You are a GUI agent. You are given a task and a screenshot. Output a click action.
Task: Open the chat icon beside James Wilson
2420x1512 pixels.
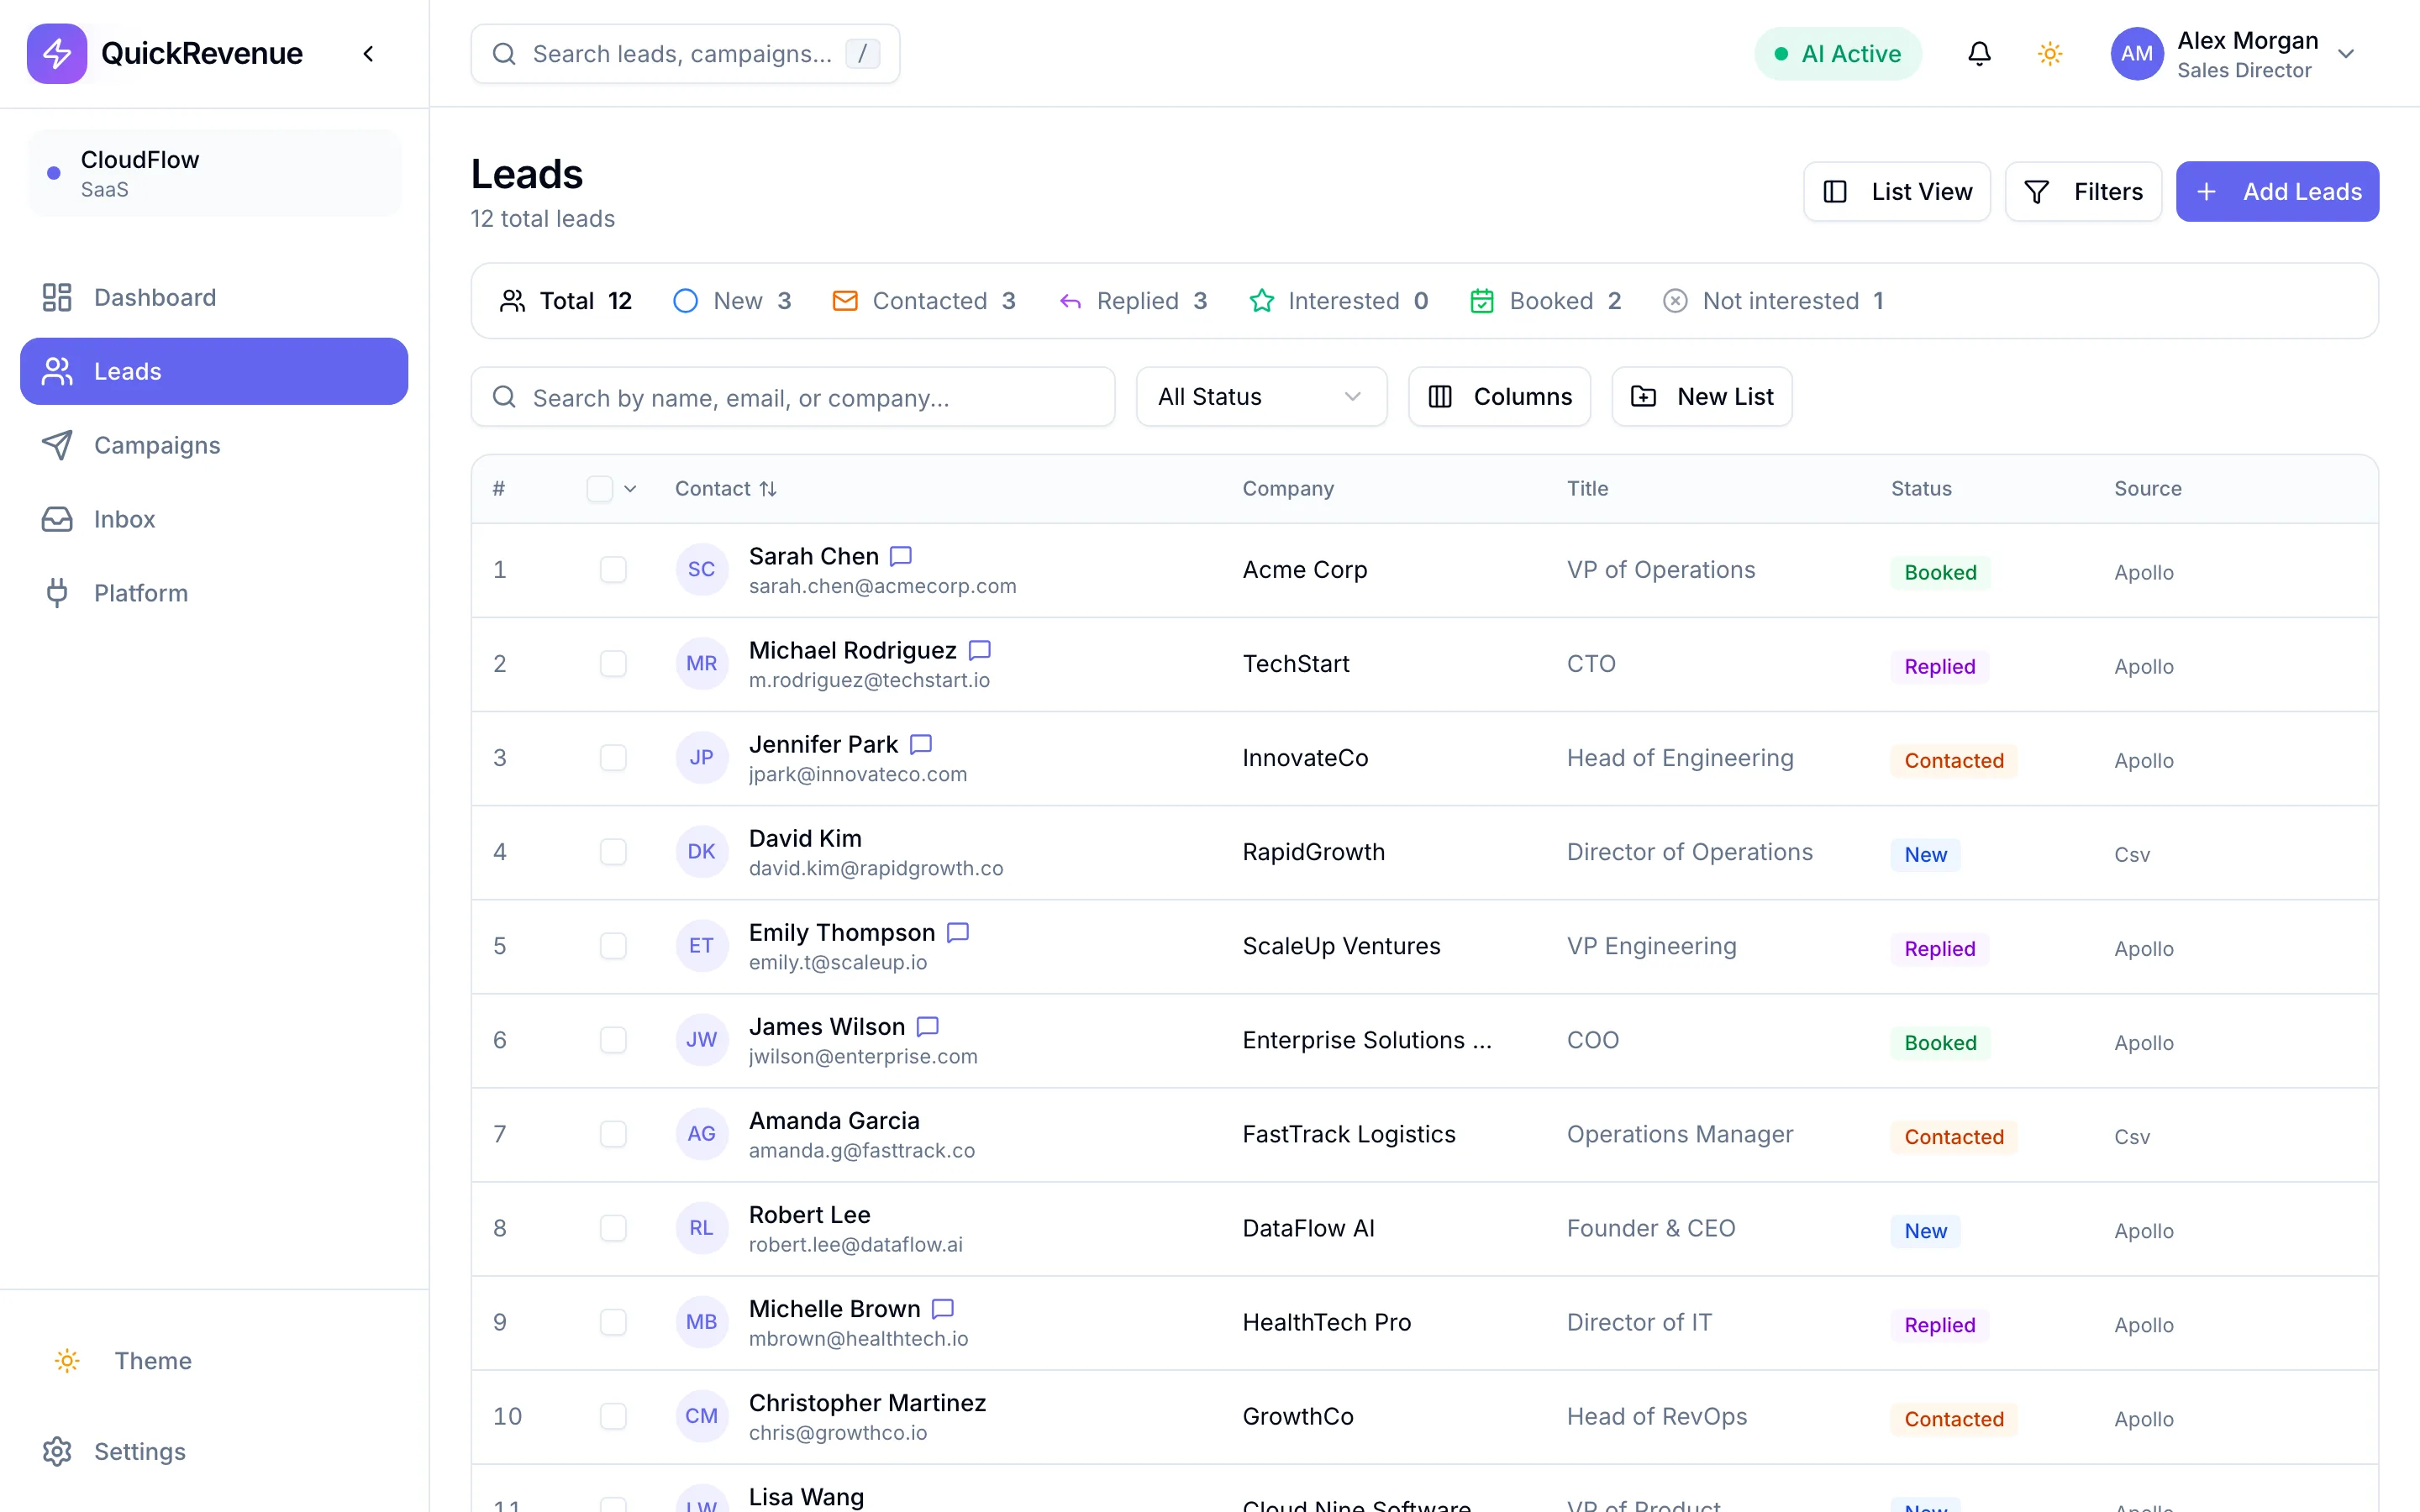coord(928,1026)
